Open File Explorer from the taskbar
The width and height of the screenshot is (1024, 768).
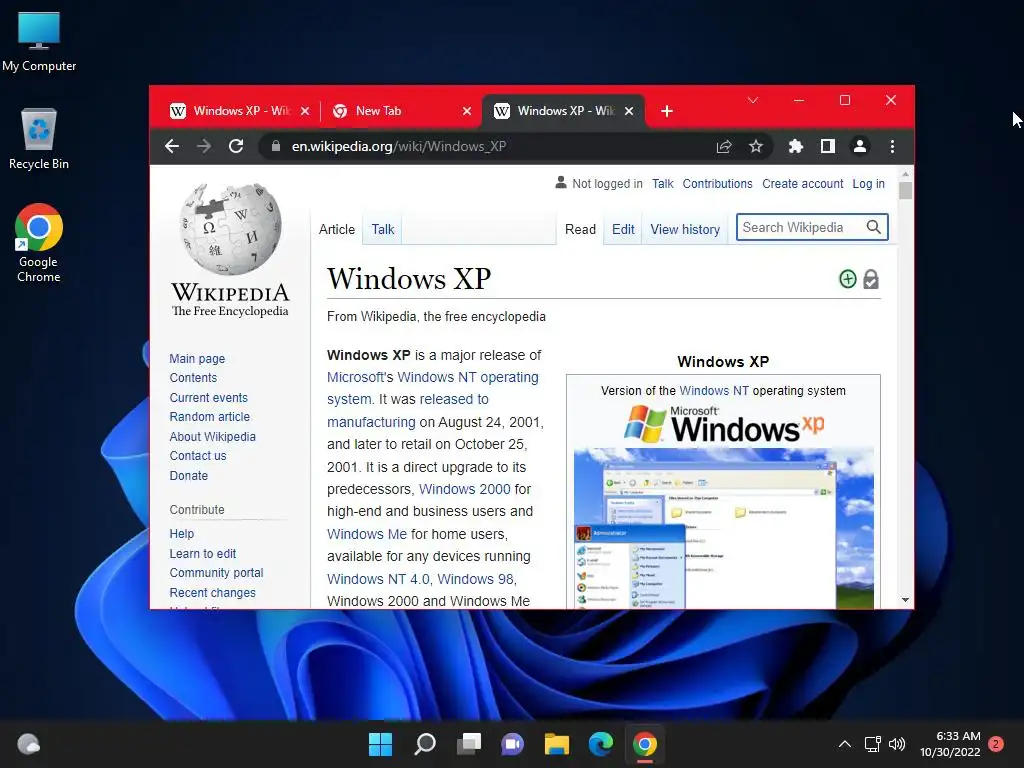click(x=556, y=744)
